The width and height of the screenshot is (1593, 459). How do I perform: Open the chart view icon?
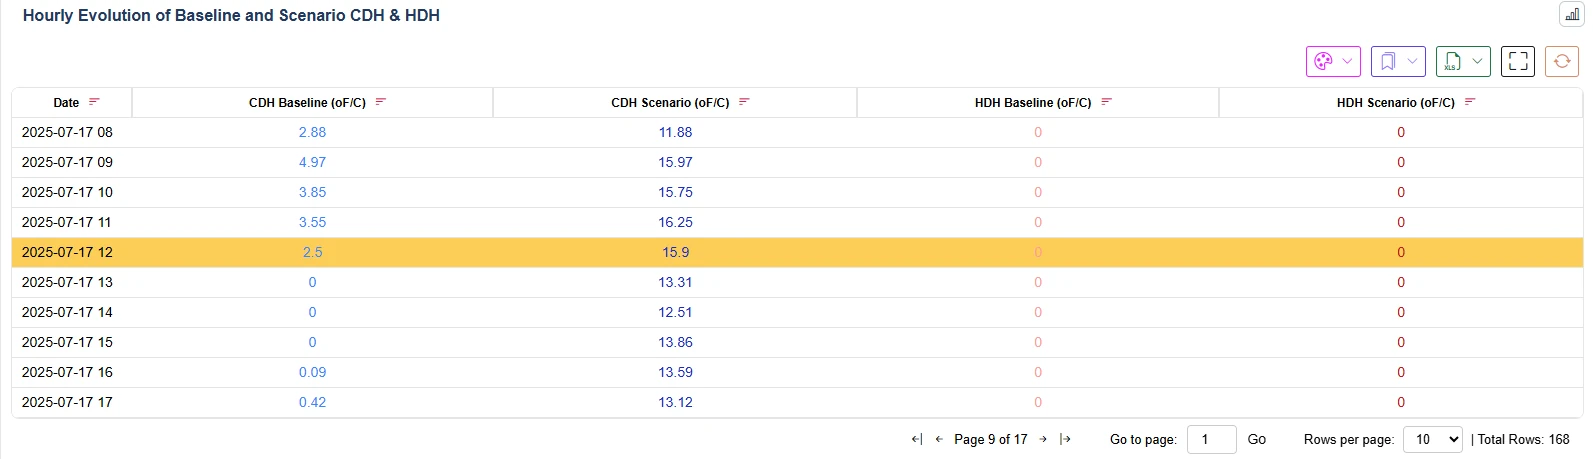pyautogui.click(x=1572, y=15)
